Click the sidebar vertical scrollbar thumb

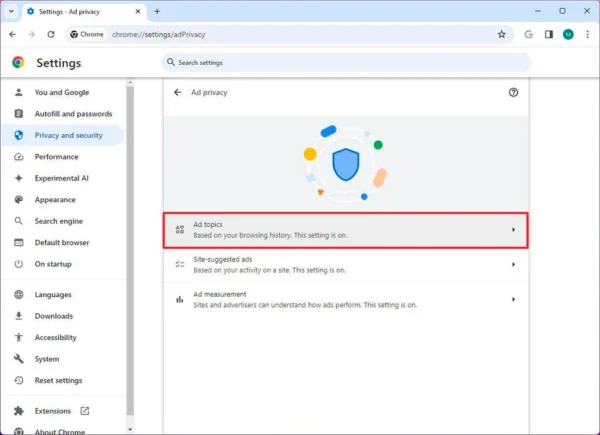(x=130, y=251)
